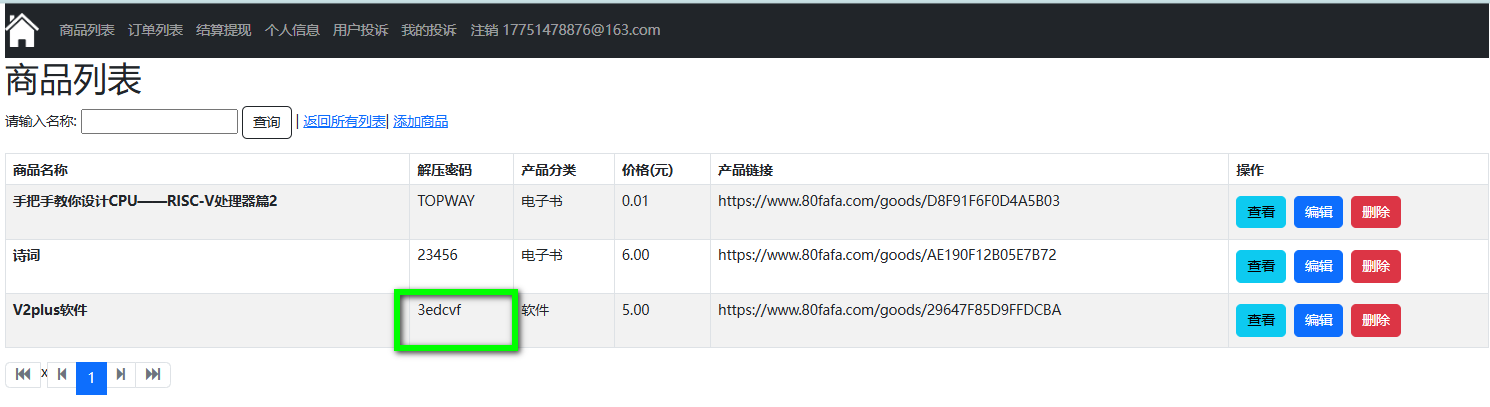Go to 我的投诉 page
Image resolution: width=1490 pixels, height=407 pixels.
428,30
